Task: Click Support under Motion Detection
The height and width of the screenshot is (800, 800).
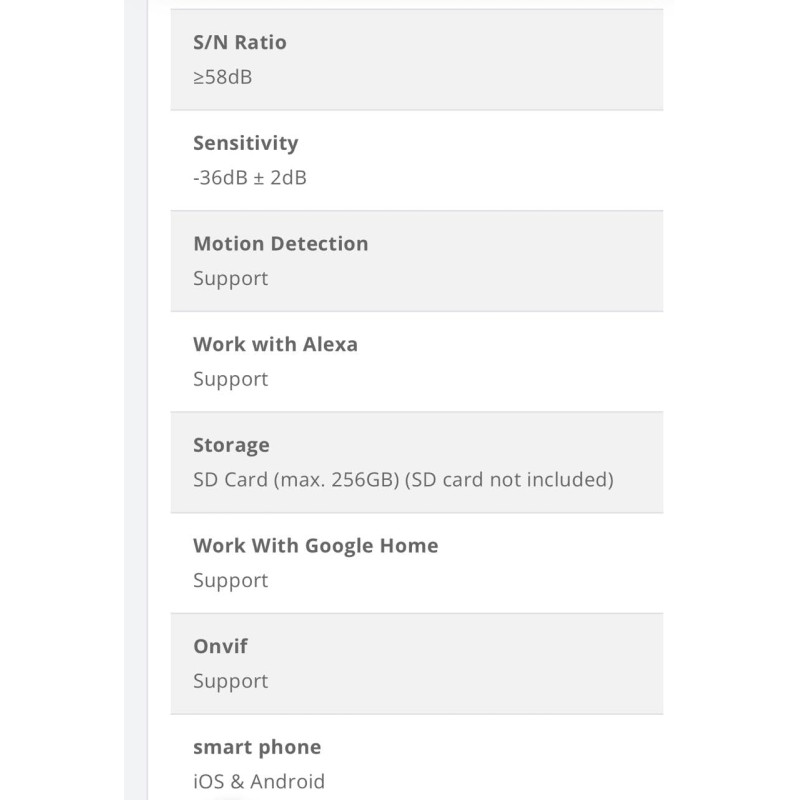Action: tap(231, 279)
